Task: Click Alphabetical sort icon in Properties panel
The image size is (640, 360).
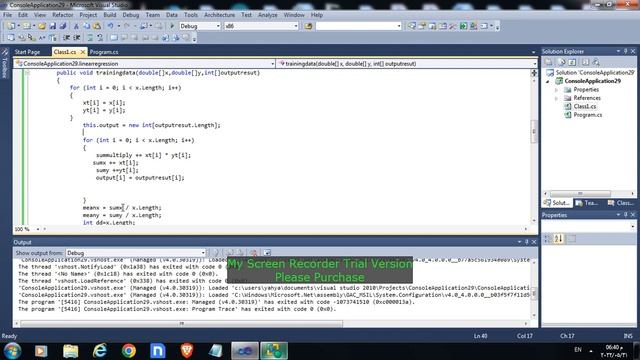Action: click(558, 239)
